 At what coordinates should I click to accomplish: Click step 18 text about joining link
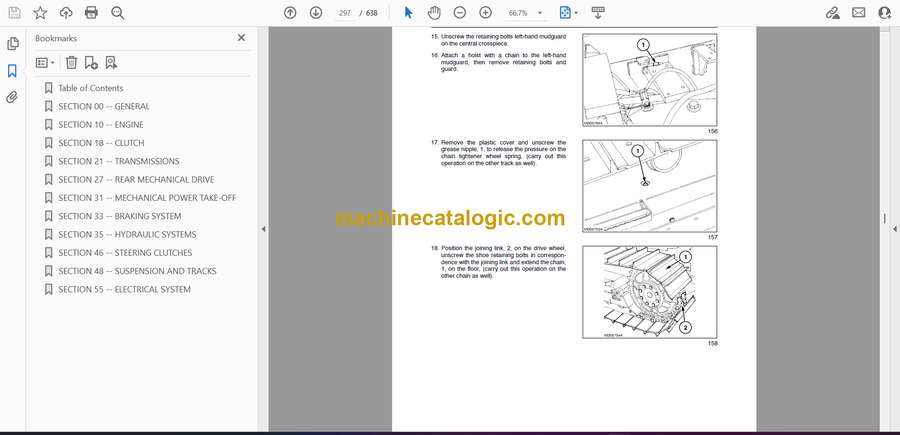pos(498,262)
